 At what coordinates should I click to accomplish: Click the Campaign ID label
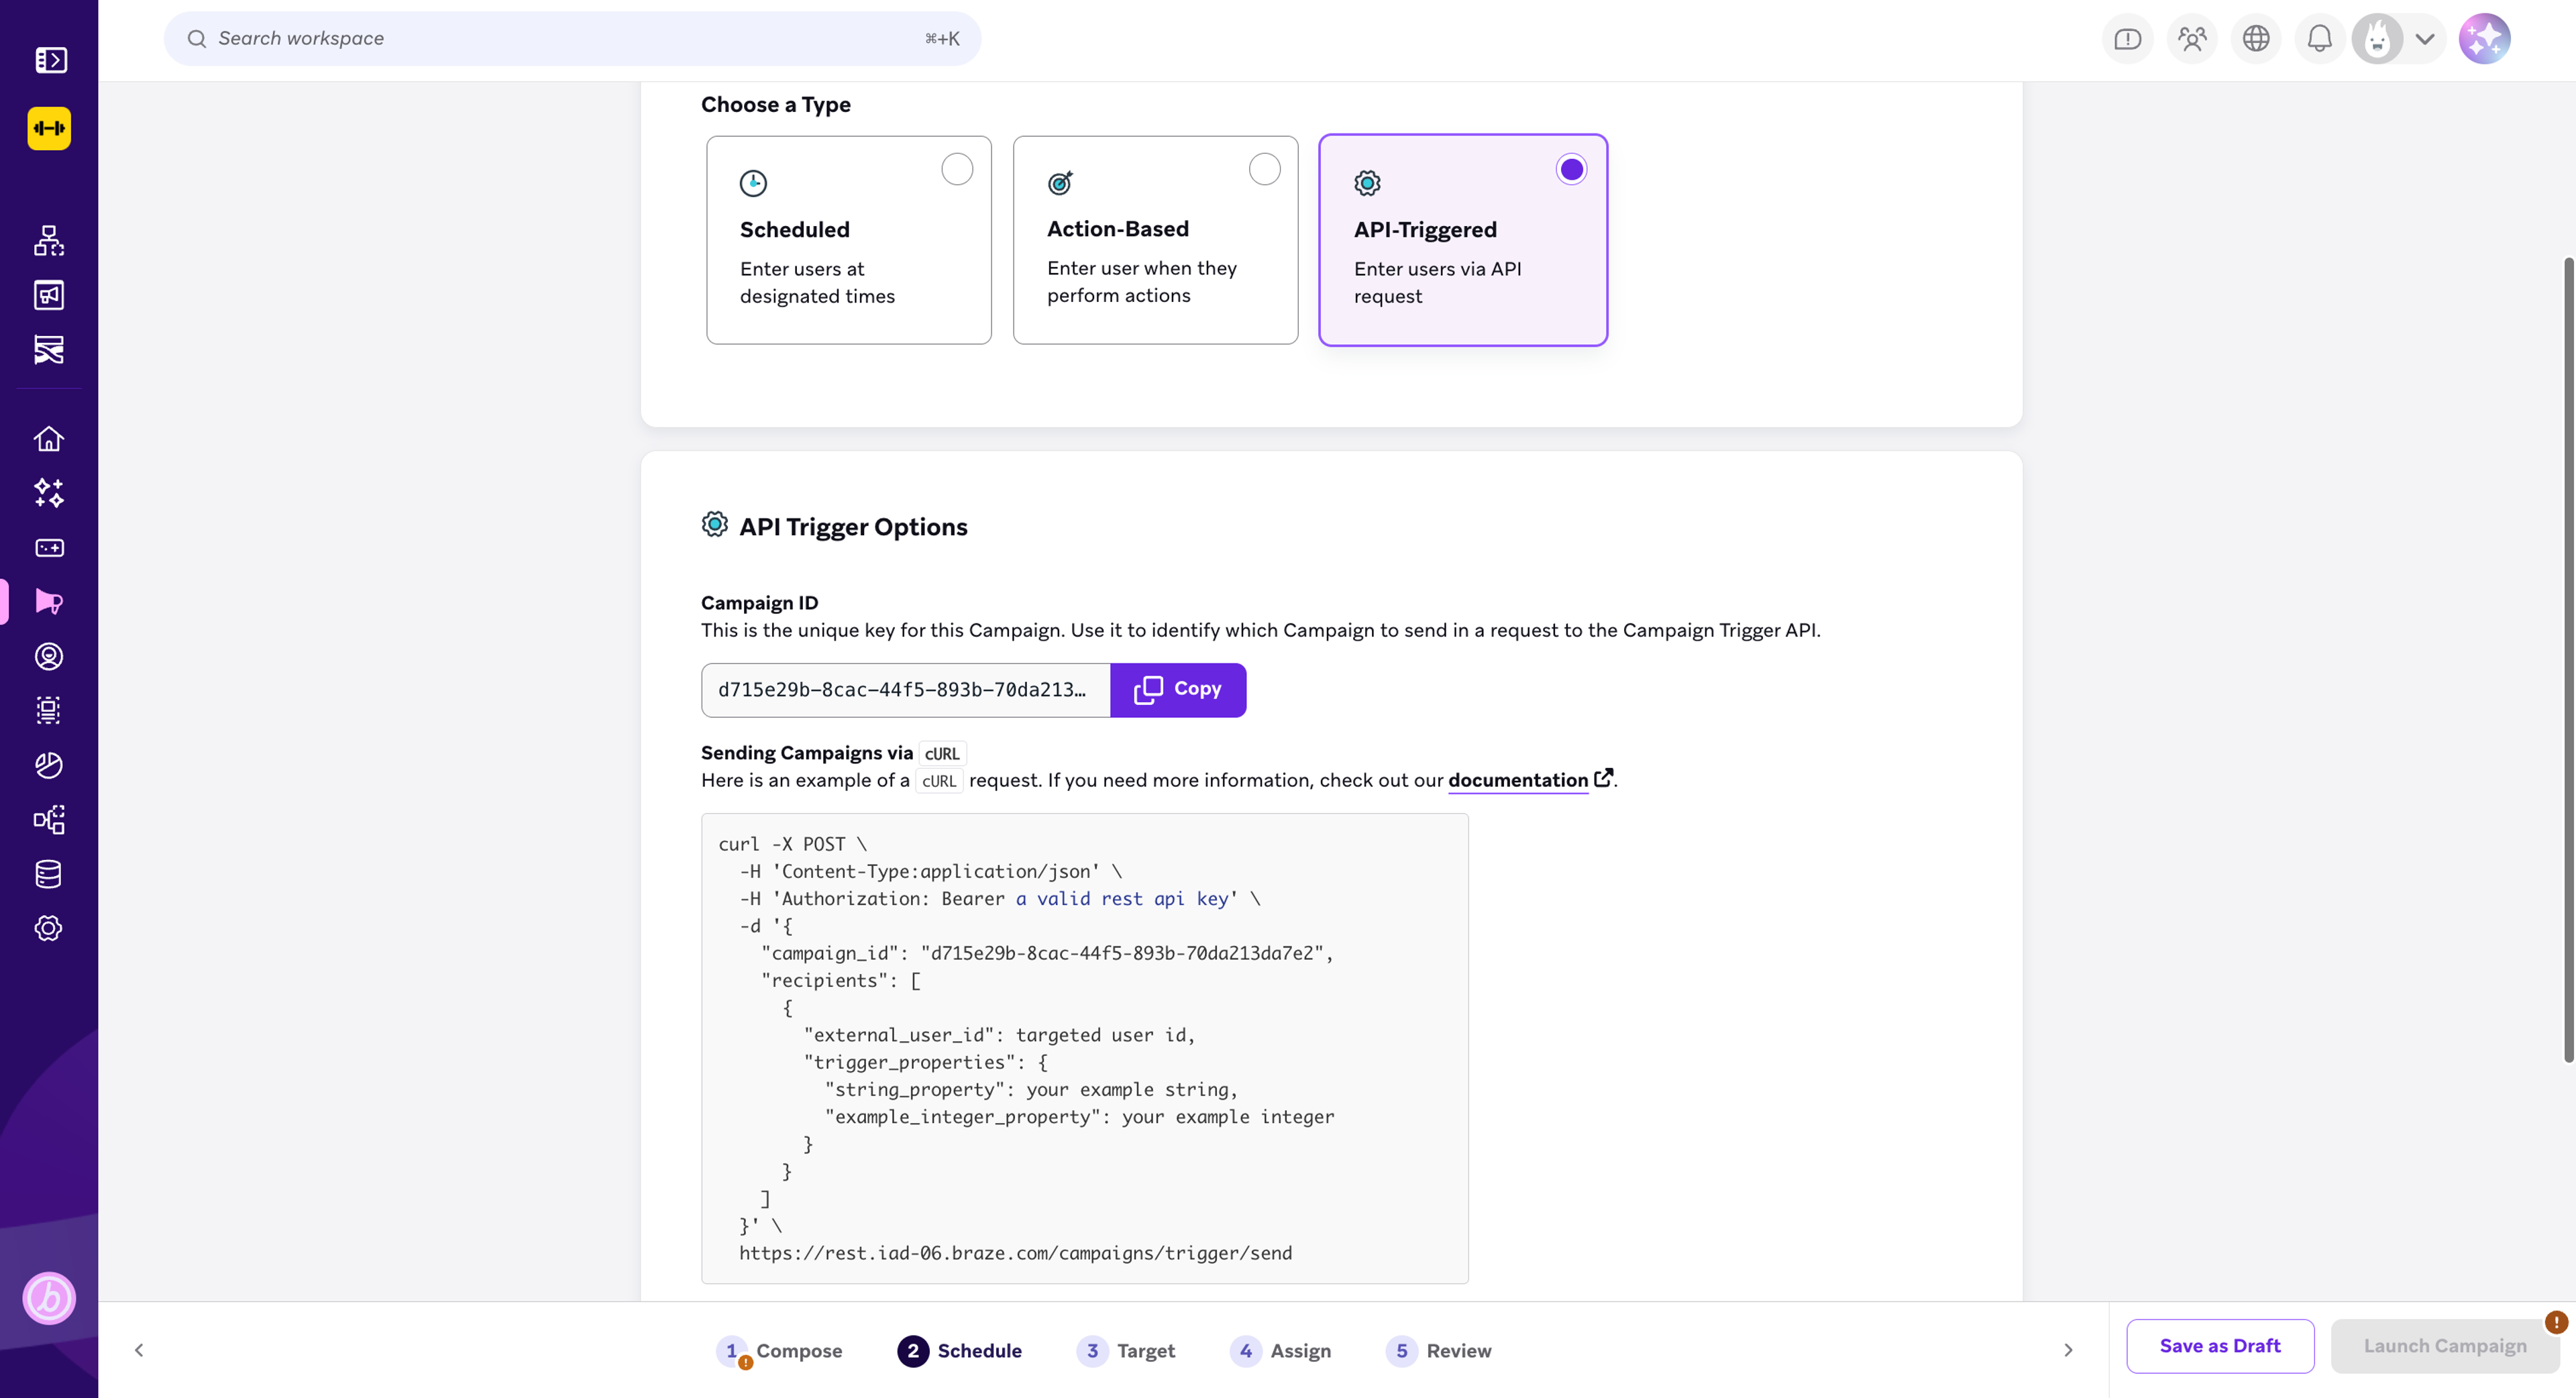(x=759, y=603)
